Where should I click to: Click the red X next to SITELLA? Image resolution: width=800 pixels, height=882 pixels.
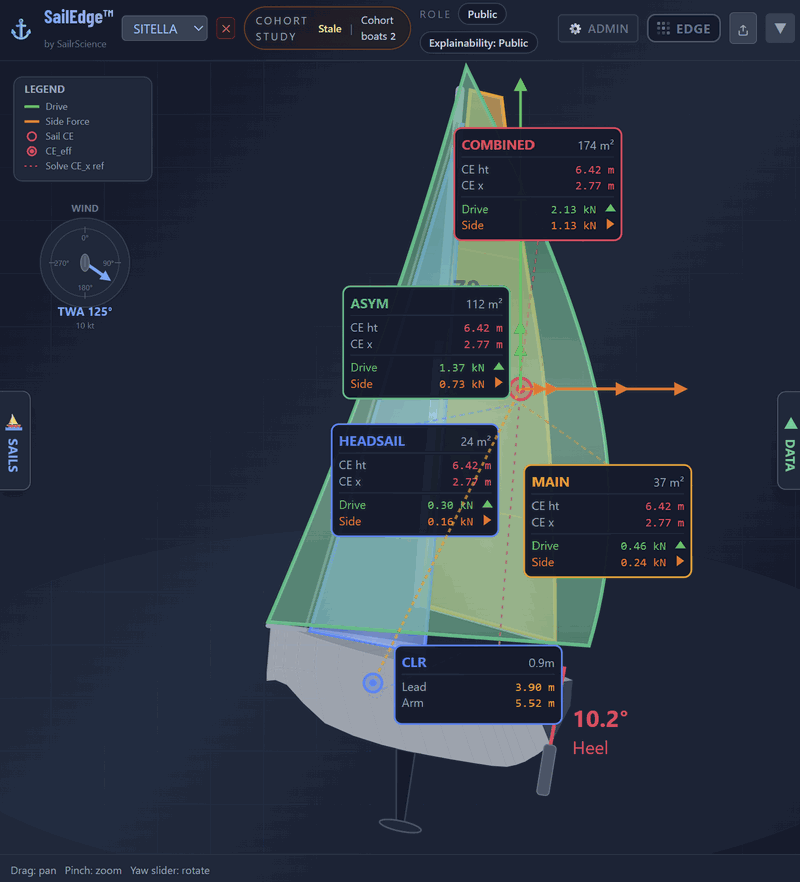point(226,29)
